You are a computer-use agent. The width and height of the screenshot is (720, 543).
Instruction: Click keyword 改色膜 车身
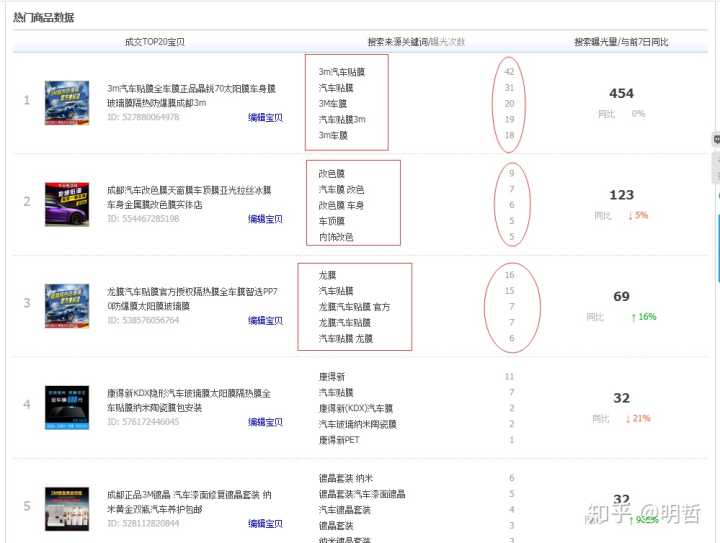(x=341, y=205)
